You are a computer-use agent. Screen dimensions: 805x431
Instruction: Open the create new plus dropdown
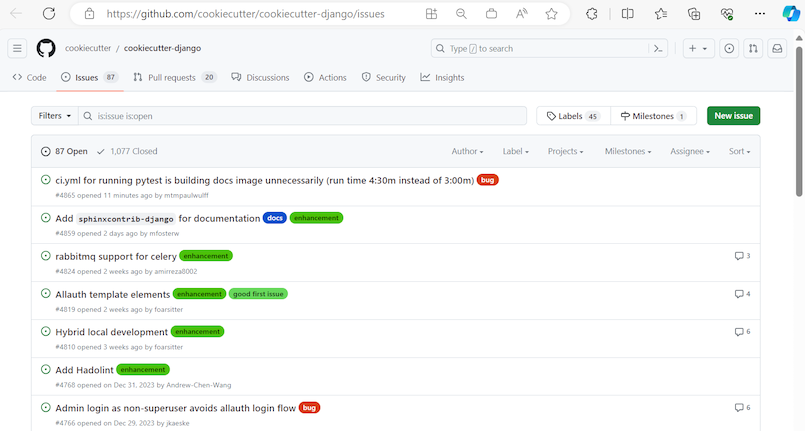click(x=697, y=49)
